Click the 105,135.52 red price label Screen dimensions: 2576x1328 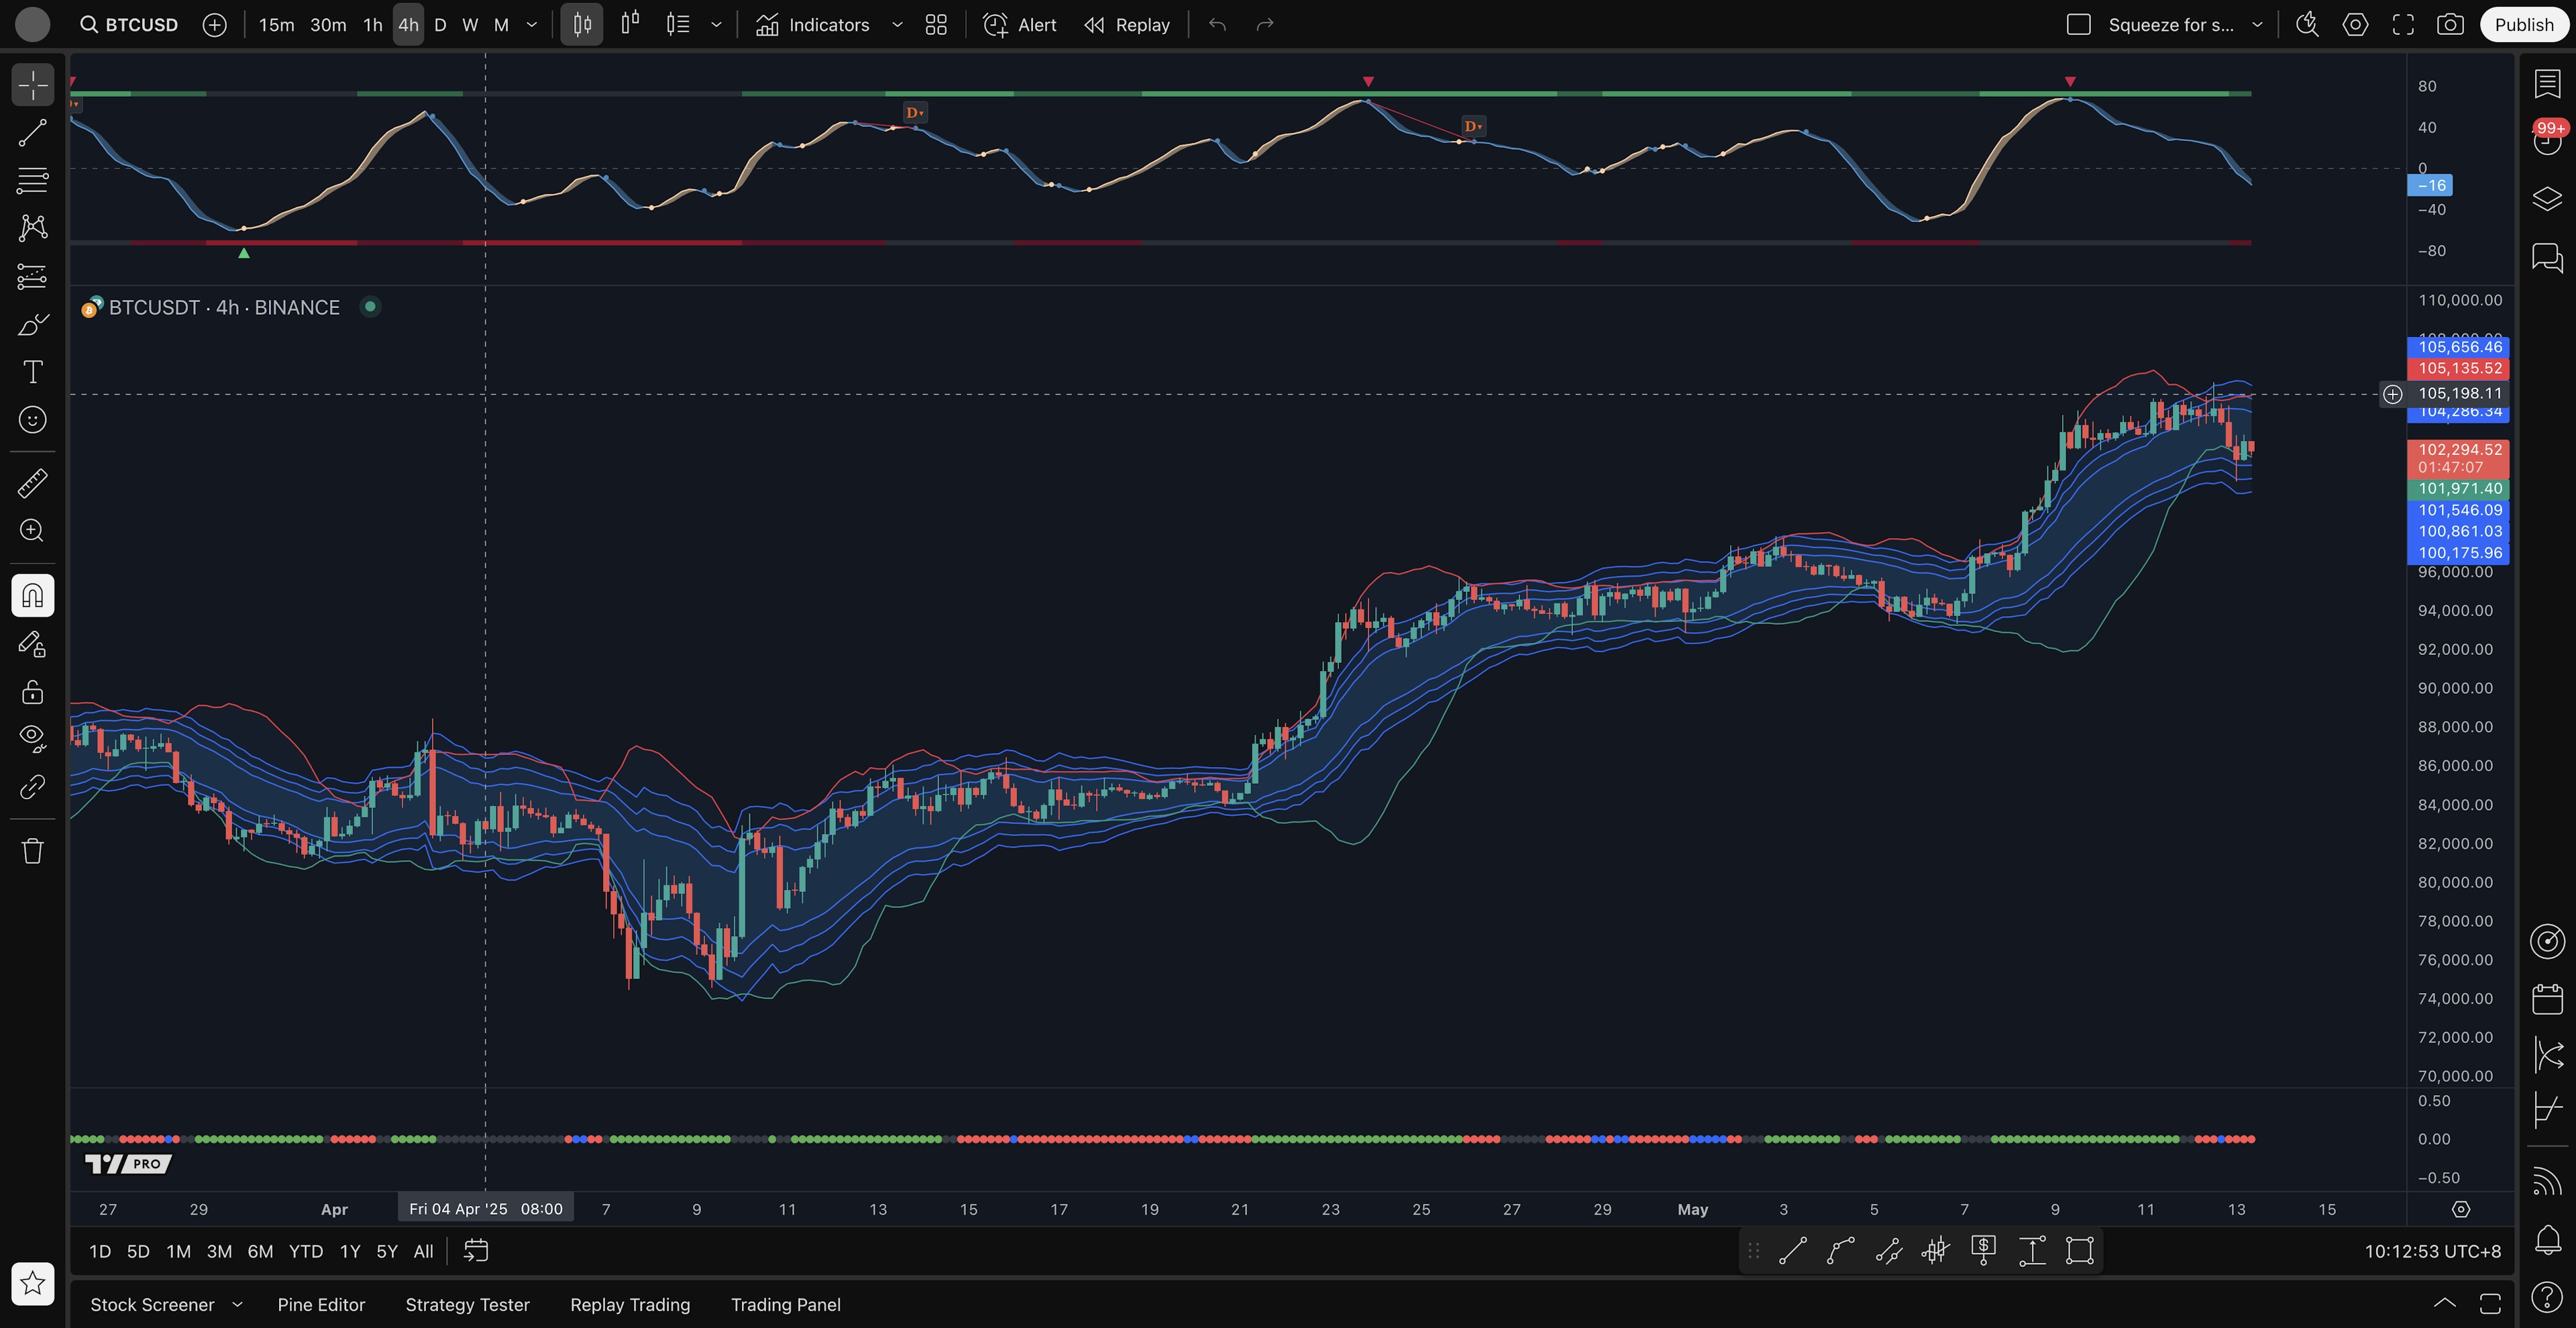(2459, 368)
